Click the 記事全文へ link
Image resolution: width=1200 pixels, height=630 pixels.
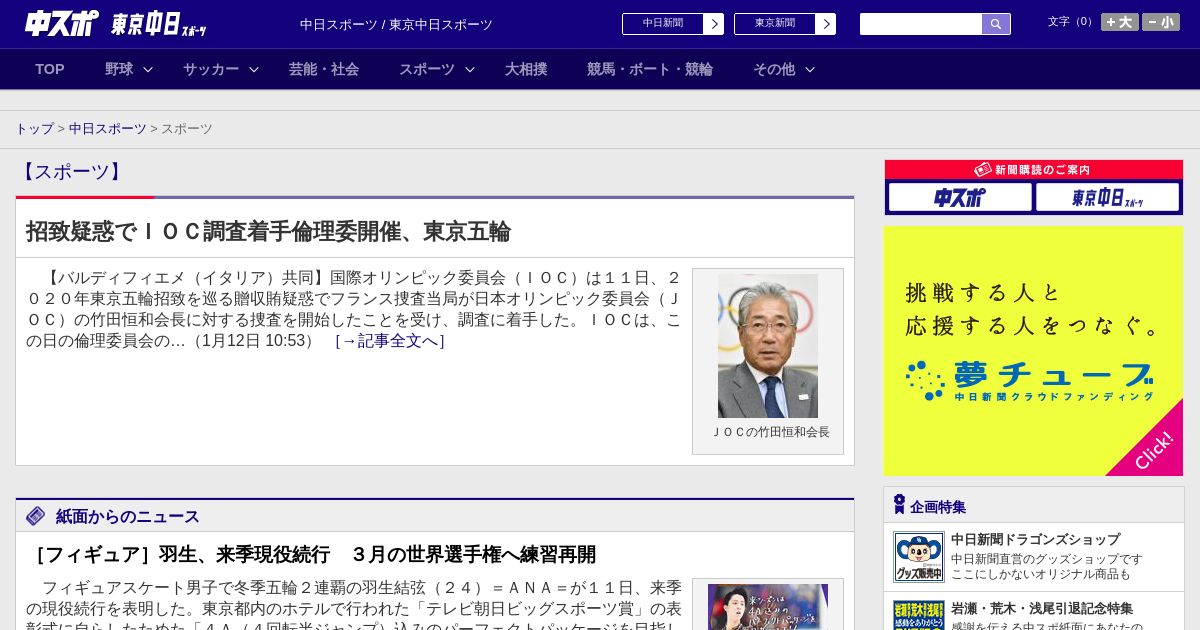tap(389, 341)
